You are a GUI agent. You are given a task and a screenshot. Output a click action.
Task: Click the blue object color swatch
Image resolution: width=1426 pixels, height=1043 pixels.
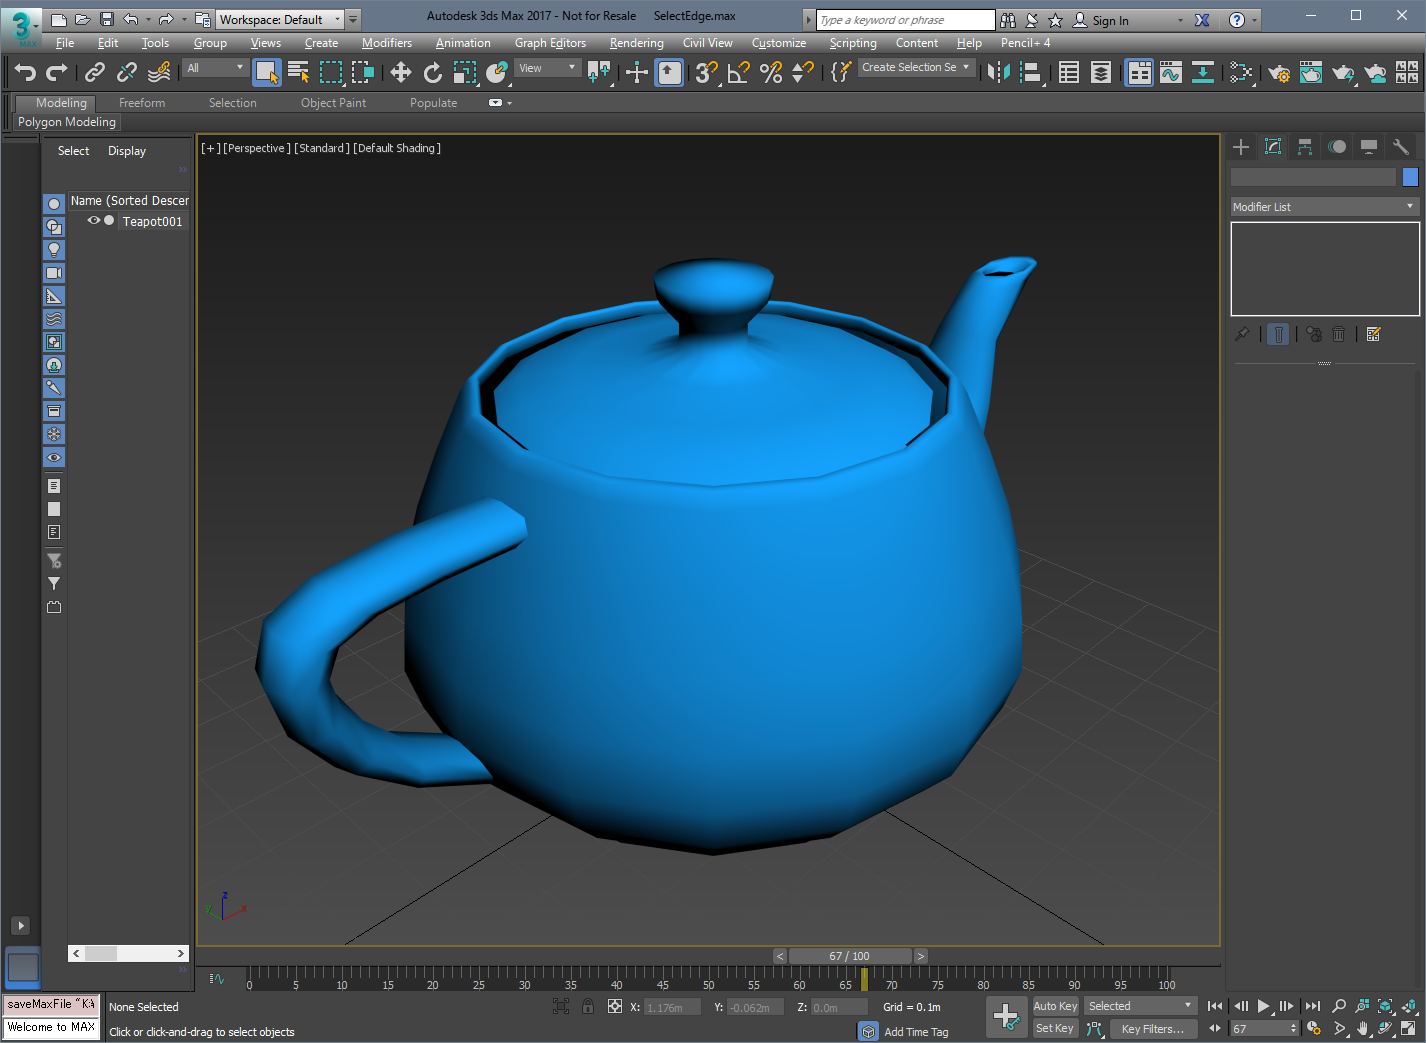tap(1410, 177)
